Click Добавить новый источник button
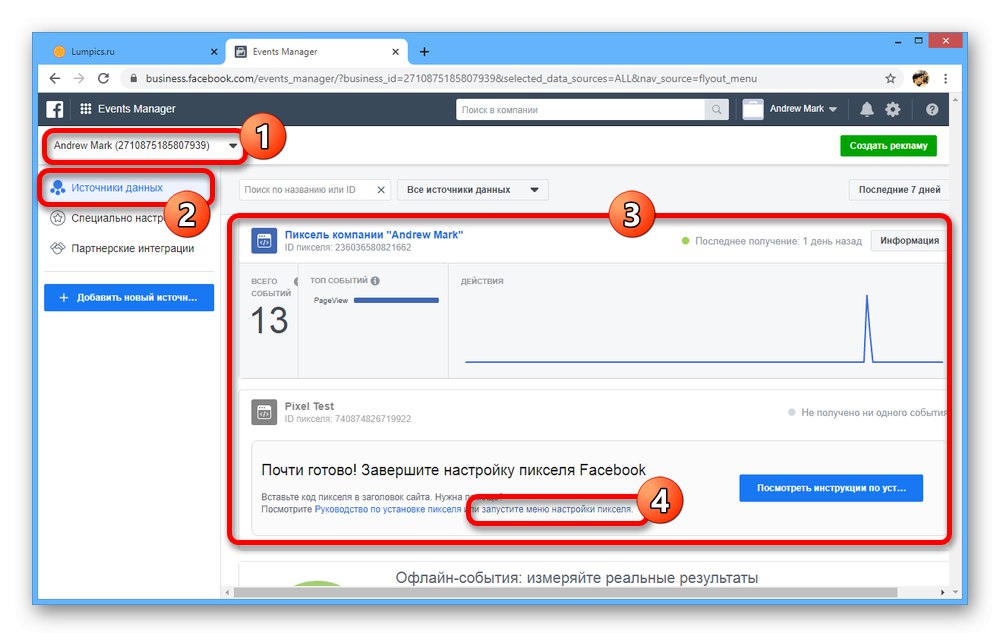This screenshot has width=1000, height=637. [x=129, y=298]
